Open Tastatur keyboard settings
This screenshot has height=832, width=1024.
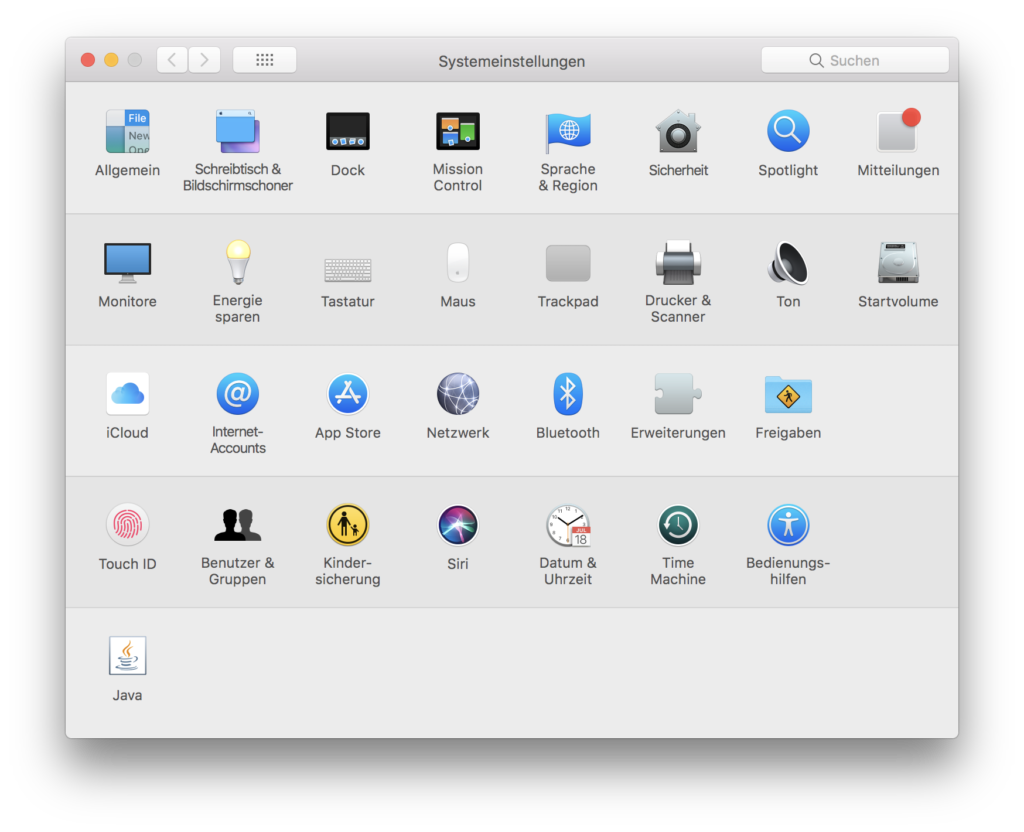(348, 268)
